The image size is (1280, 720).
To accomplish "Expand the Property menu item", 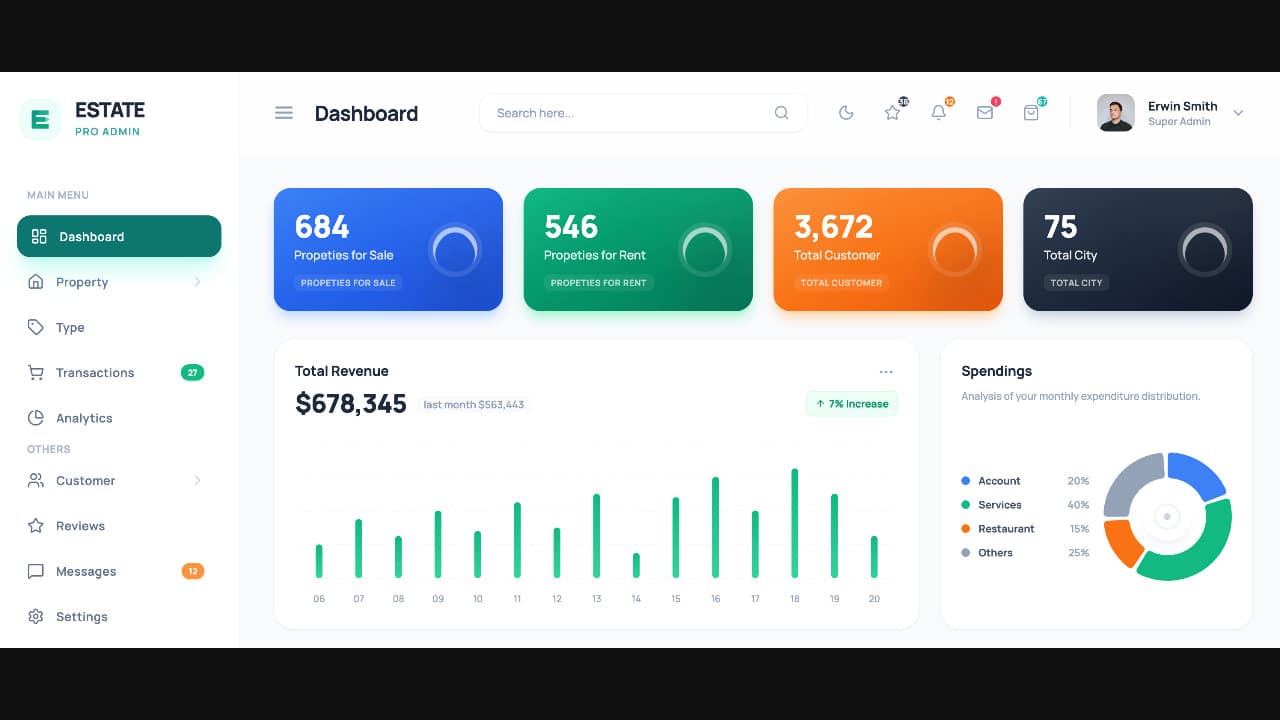I will [197, 282].
